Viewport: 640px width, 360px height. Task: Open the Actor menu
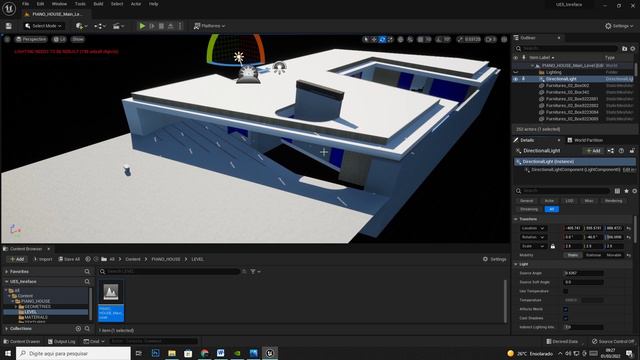pos(136,4)
